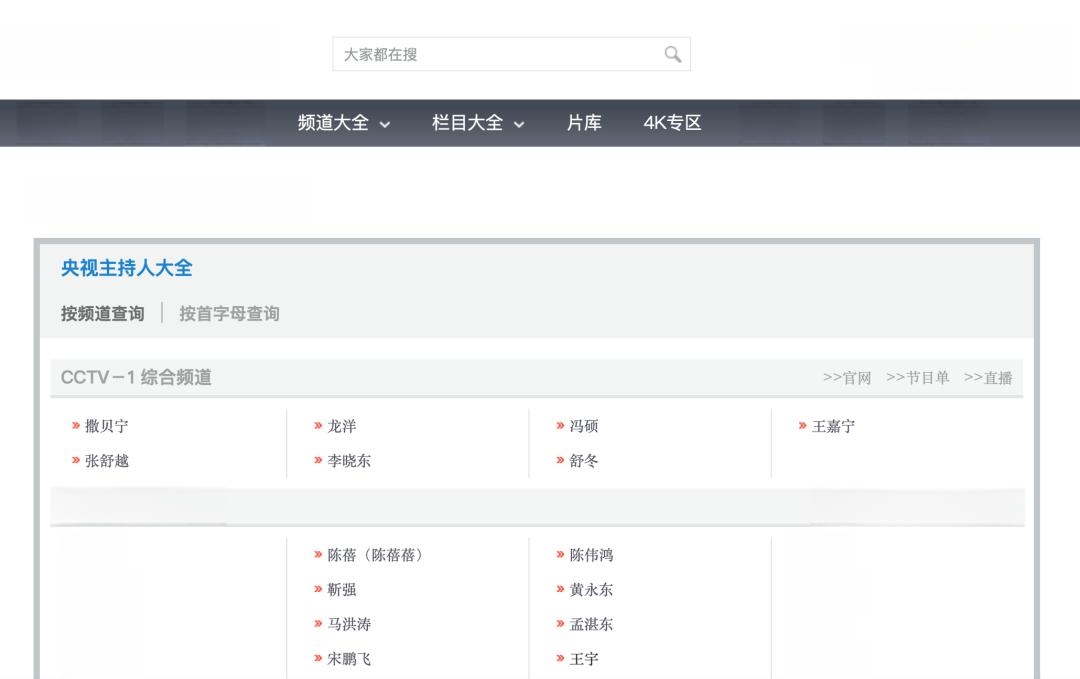Image resolution: width=1080 pixels, height=679 pixels.
Task: Open host 宋鹏飞's page
Action: [x=349, y=659]
